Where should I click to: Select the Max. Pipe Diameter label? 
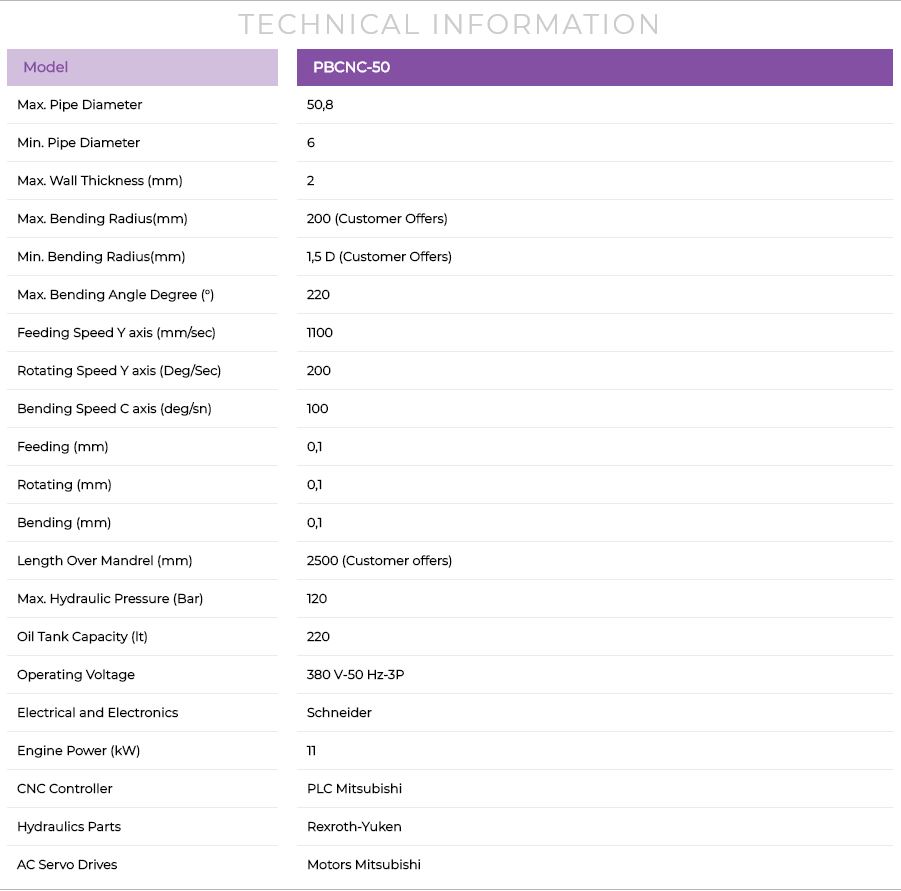tap(79, 105)
